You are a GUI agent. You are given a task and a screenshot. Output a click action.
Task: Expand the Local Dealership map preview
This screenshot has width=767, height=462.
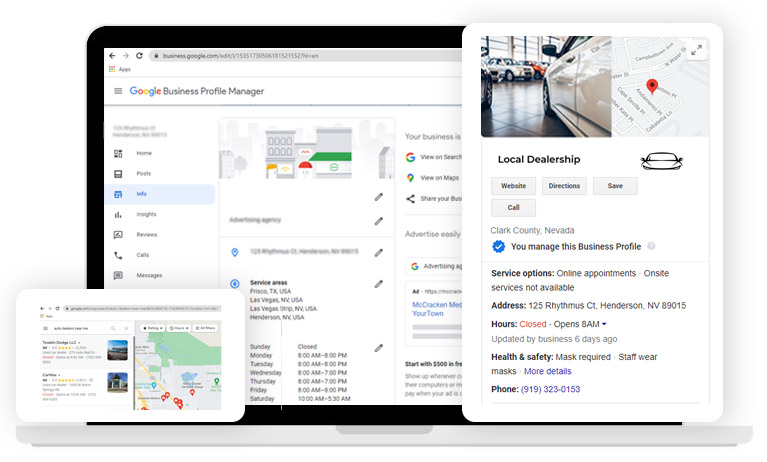coord(697,49)
